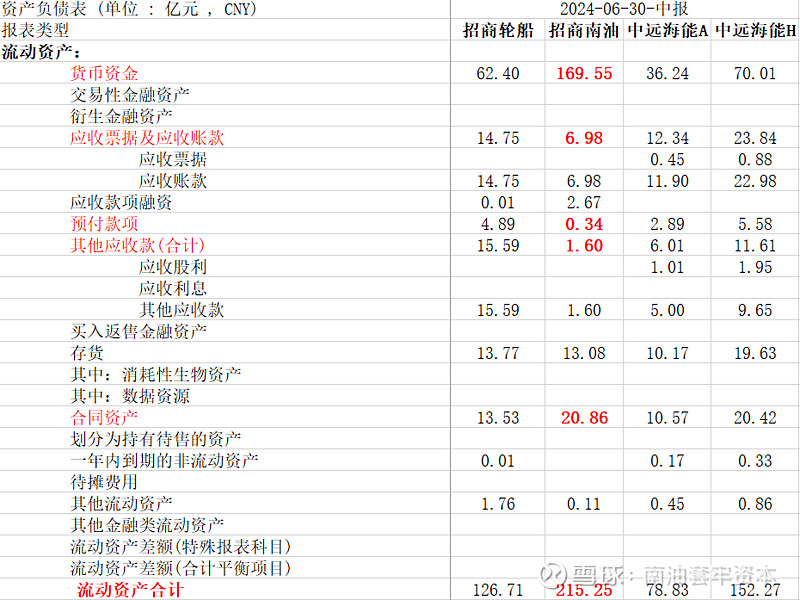The height and width of the screenshot is (600, 800).
Task: Click the red 20.86 value
Action: (x=584, y=418)
